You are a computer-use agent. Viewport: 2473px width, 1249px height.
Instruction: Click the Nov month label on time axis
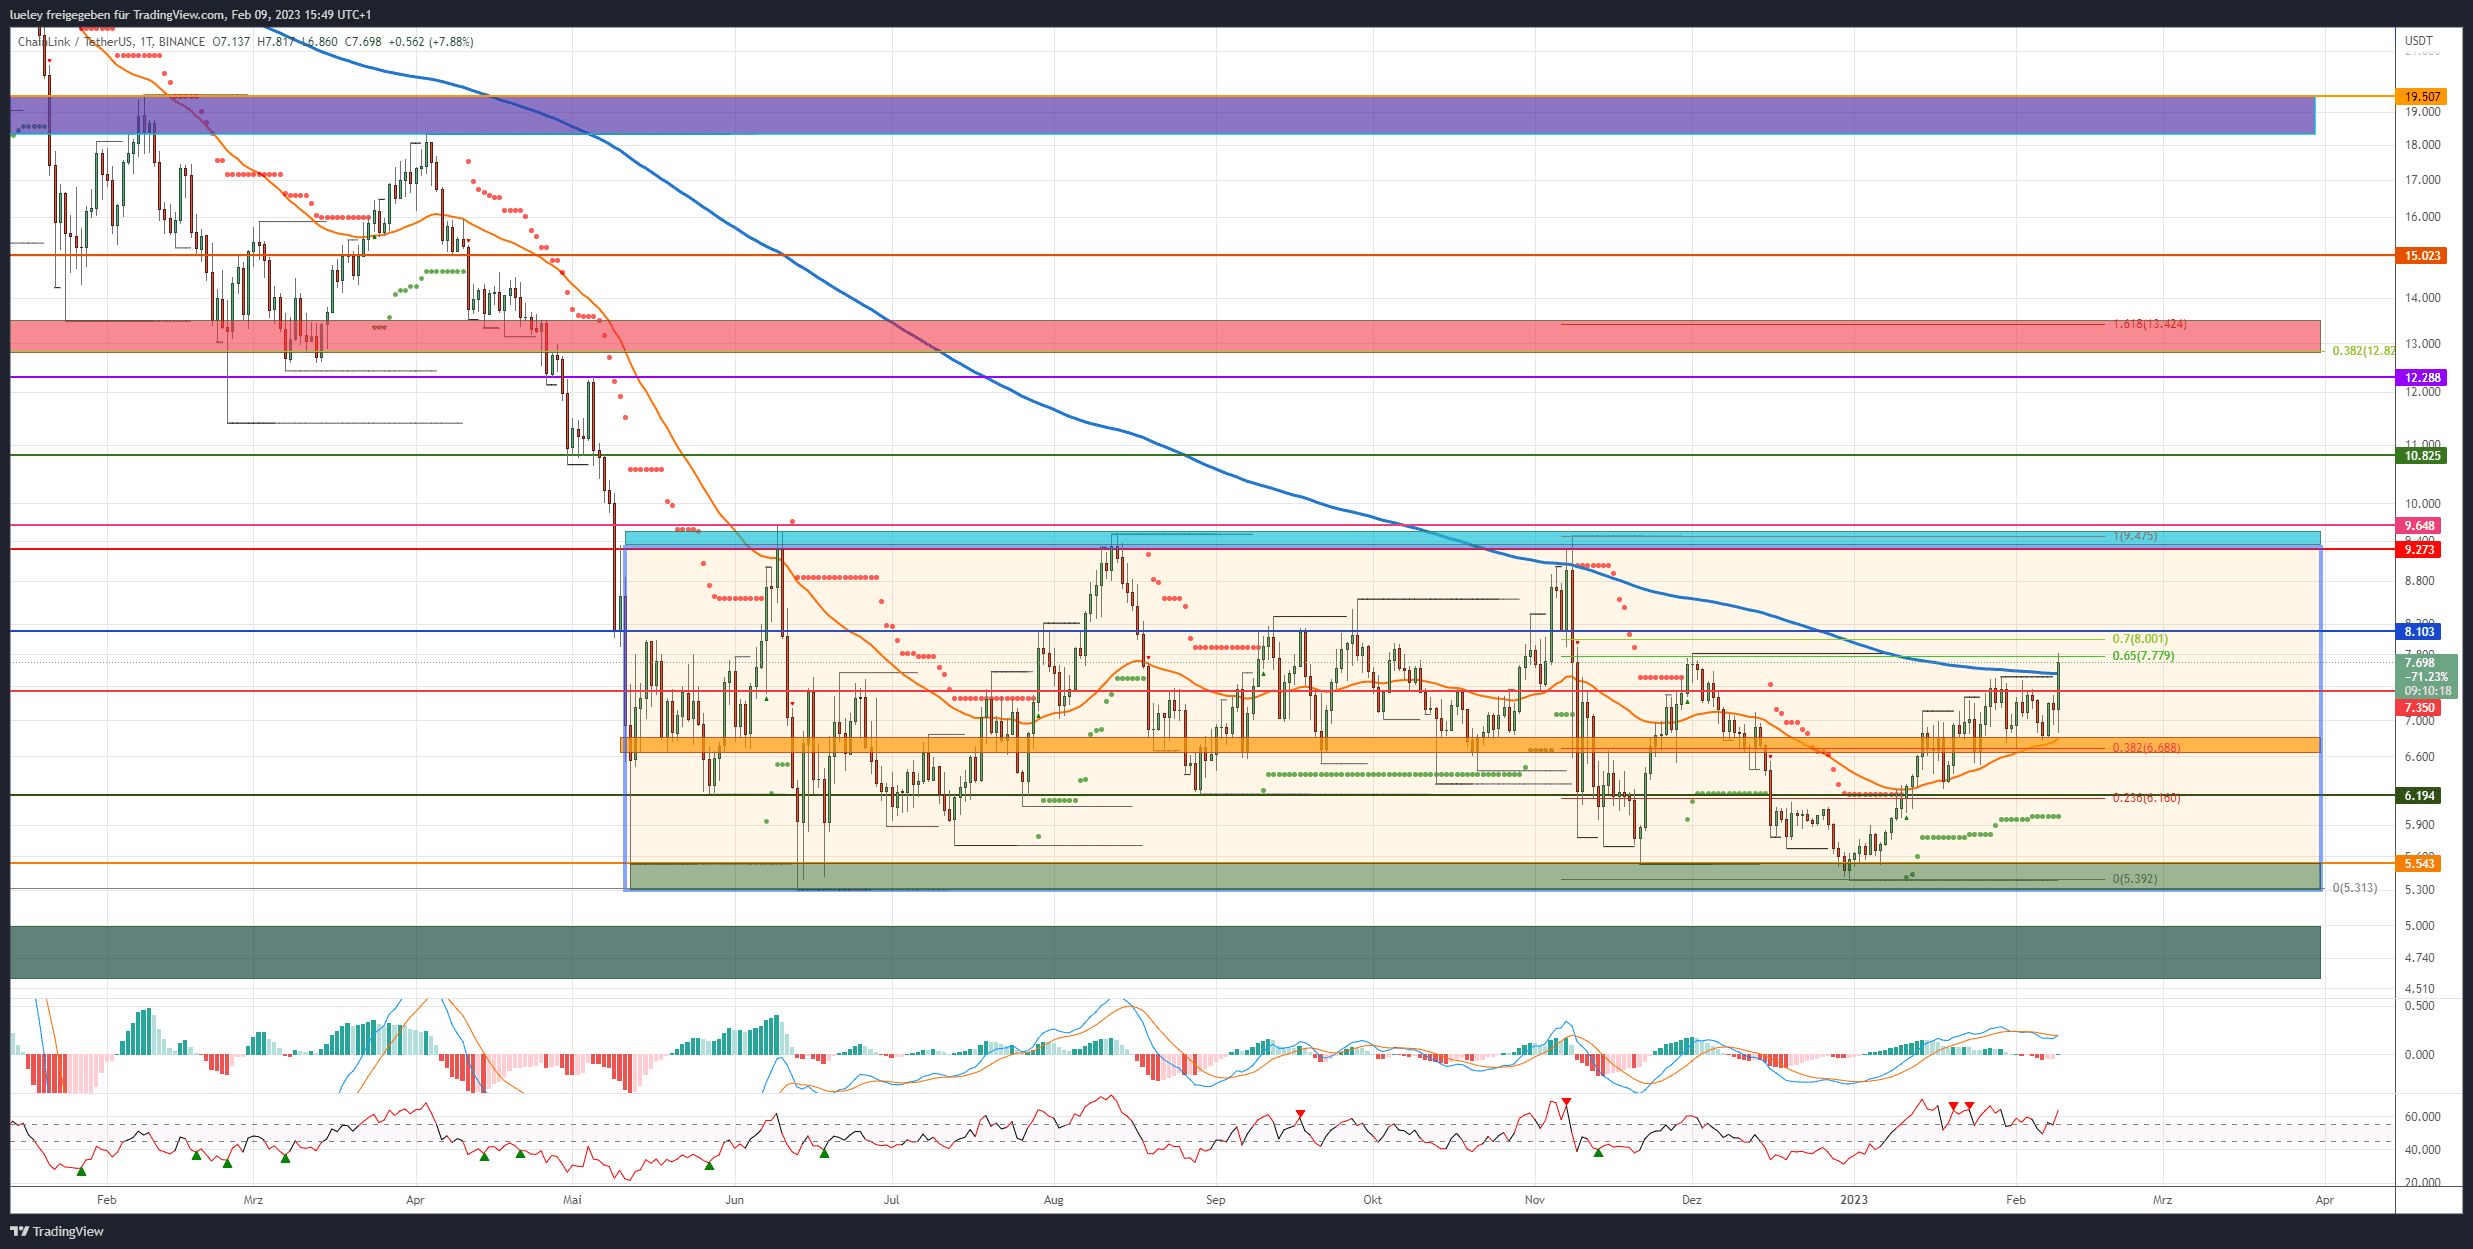click(x=1534, y=1200)
